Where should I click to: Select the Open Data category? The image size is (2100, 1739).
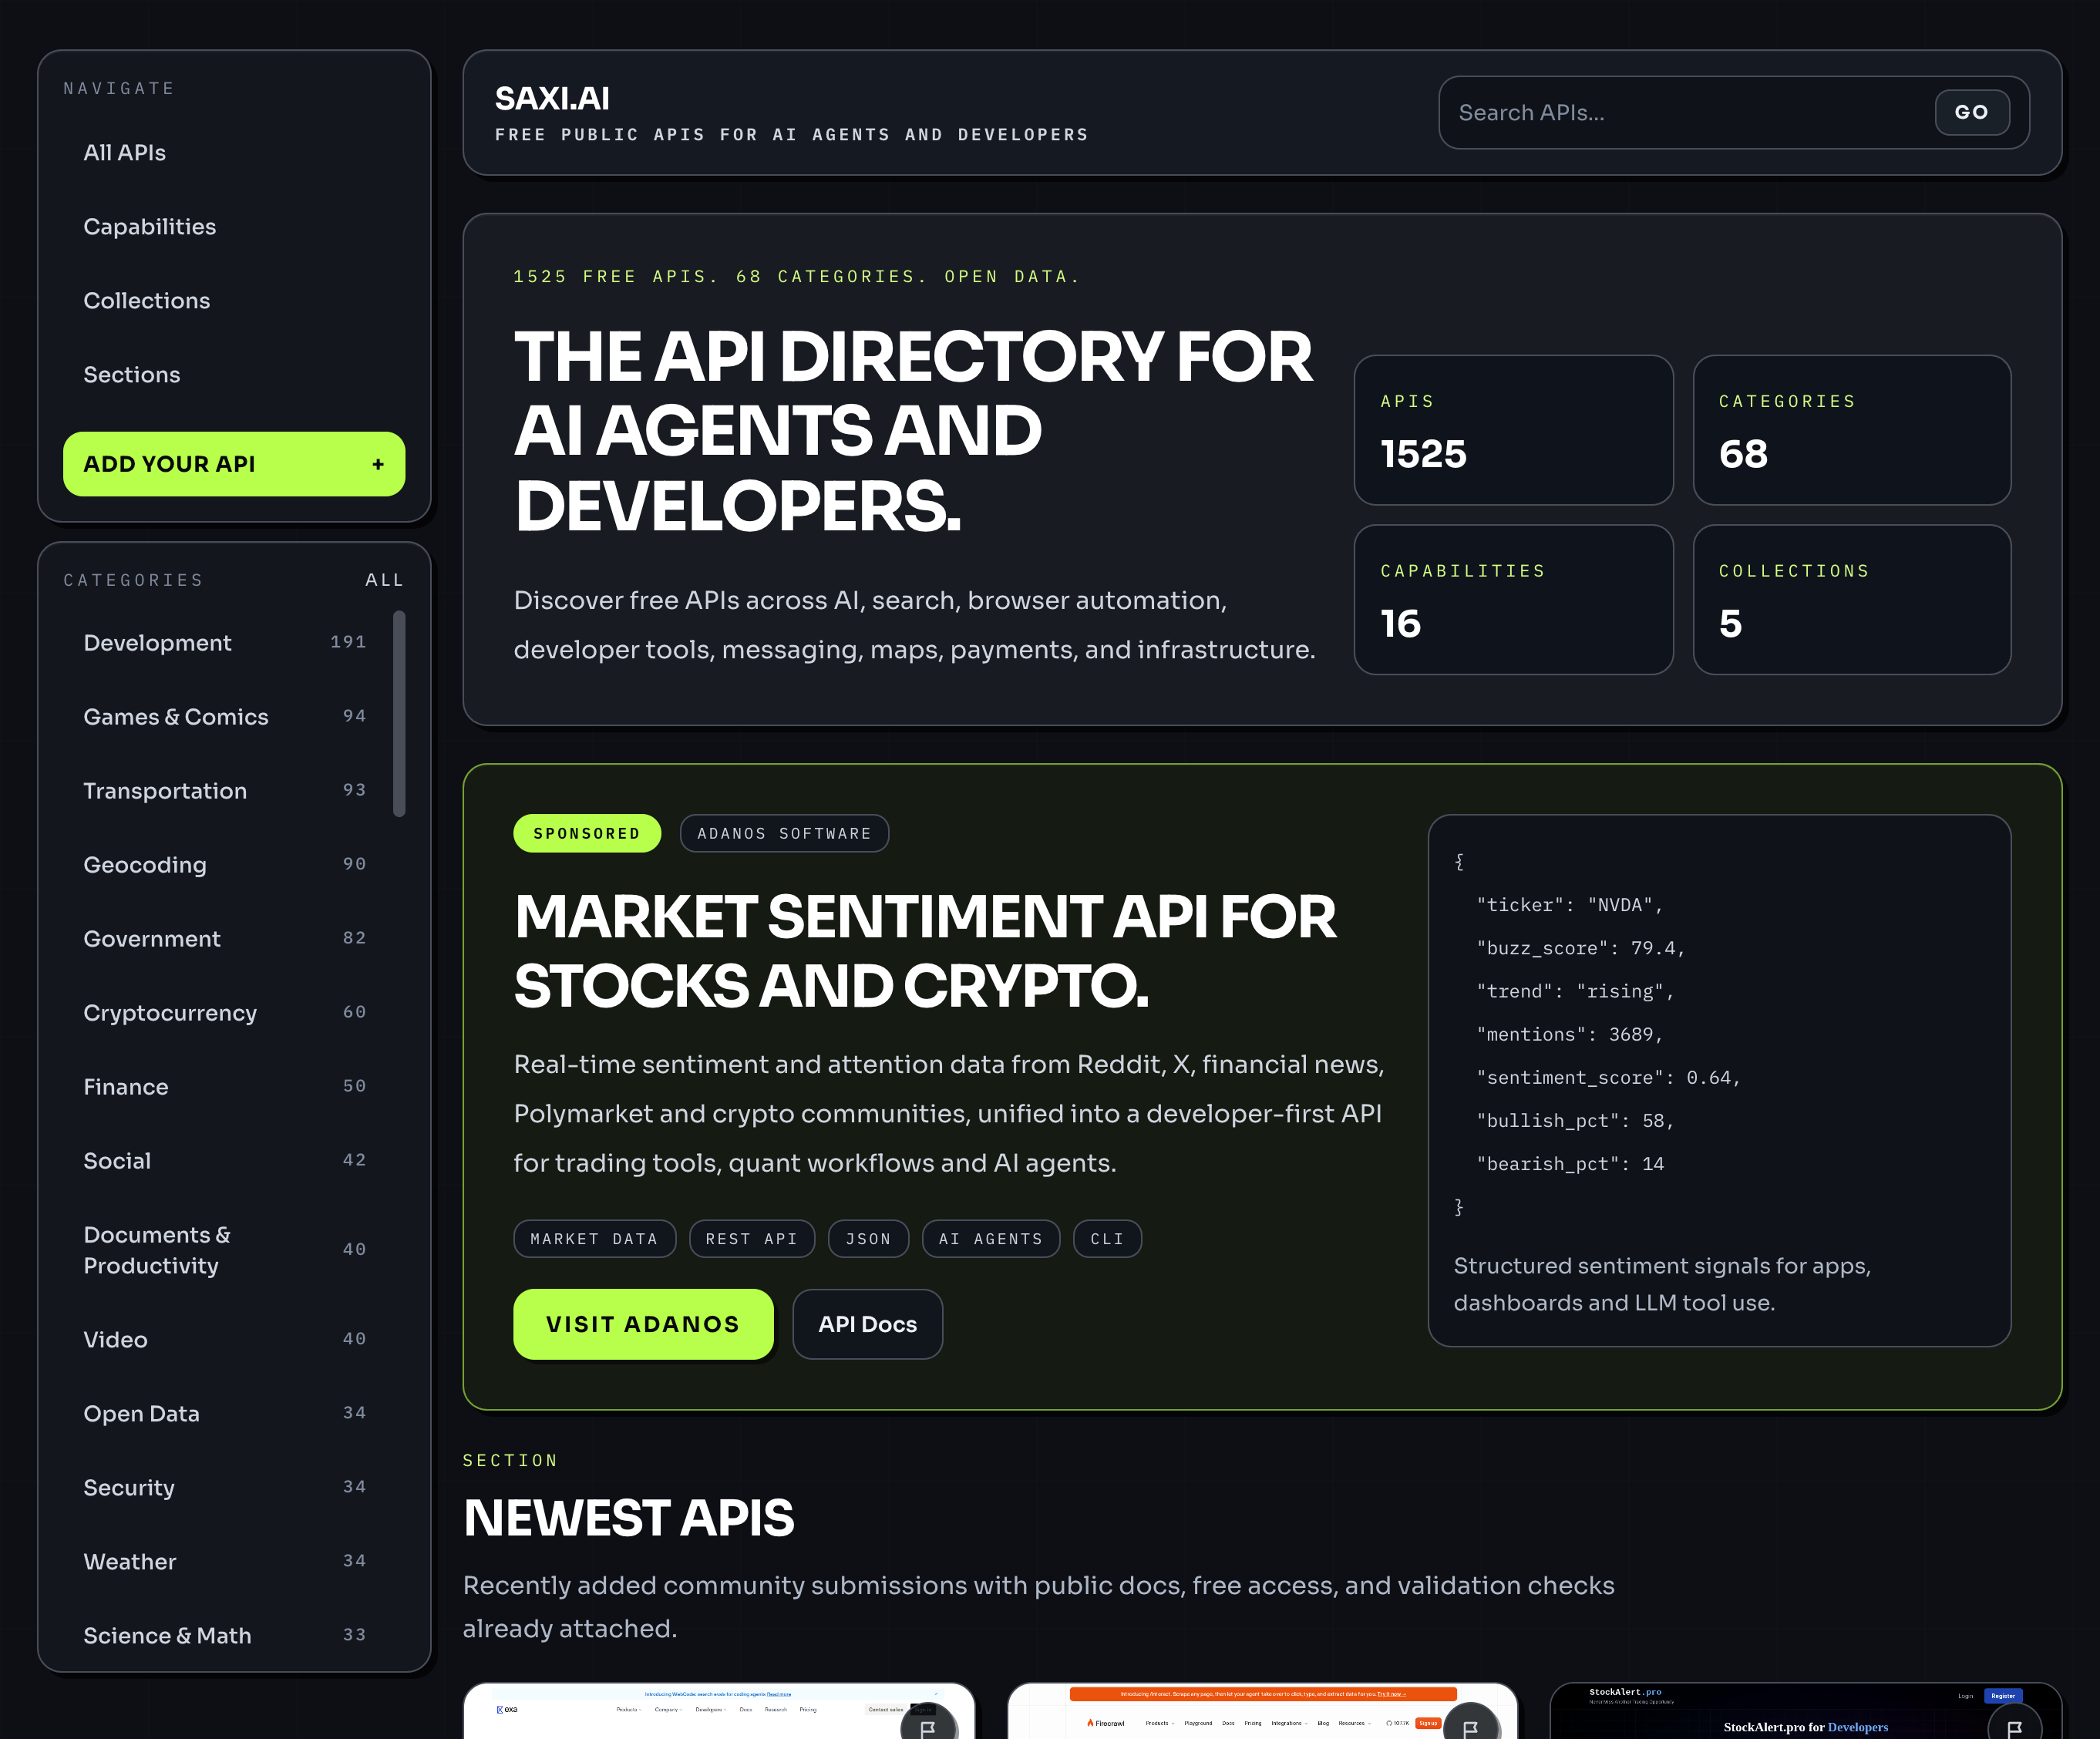pyautogui.click(x=225, y=1414)
